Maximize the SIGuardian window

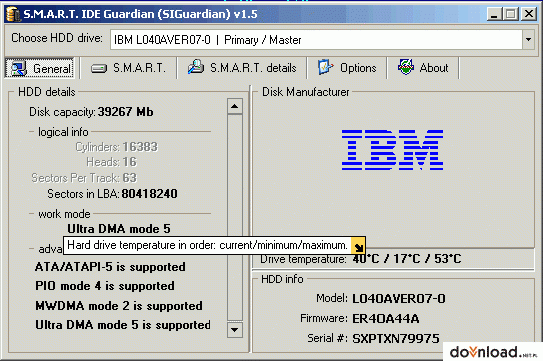[511, 15]
